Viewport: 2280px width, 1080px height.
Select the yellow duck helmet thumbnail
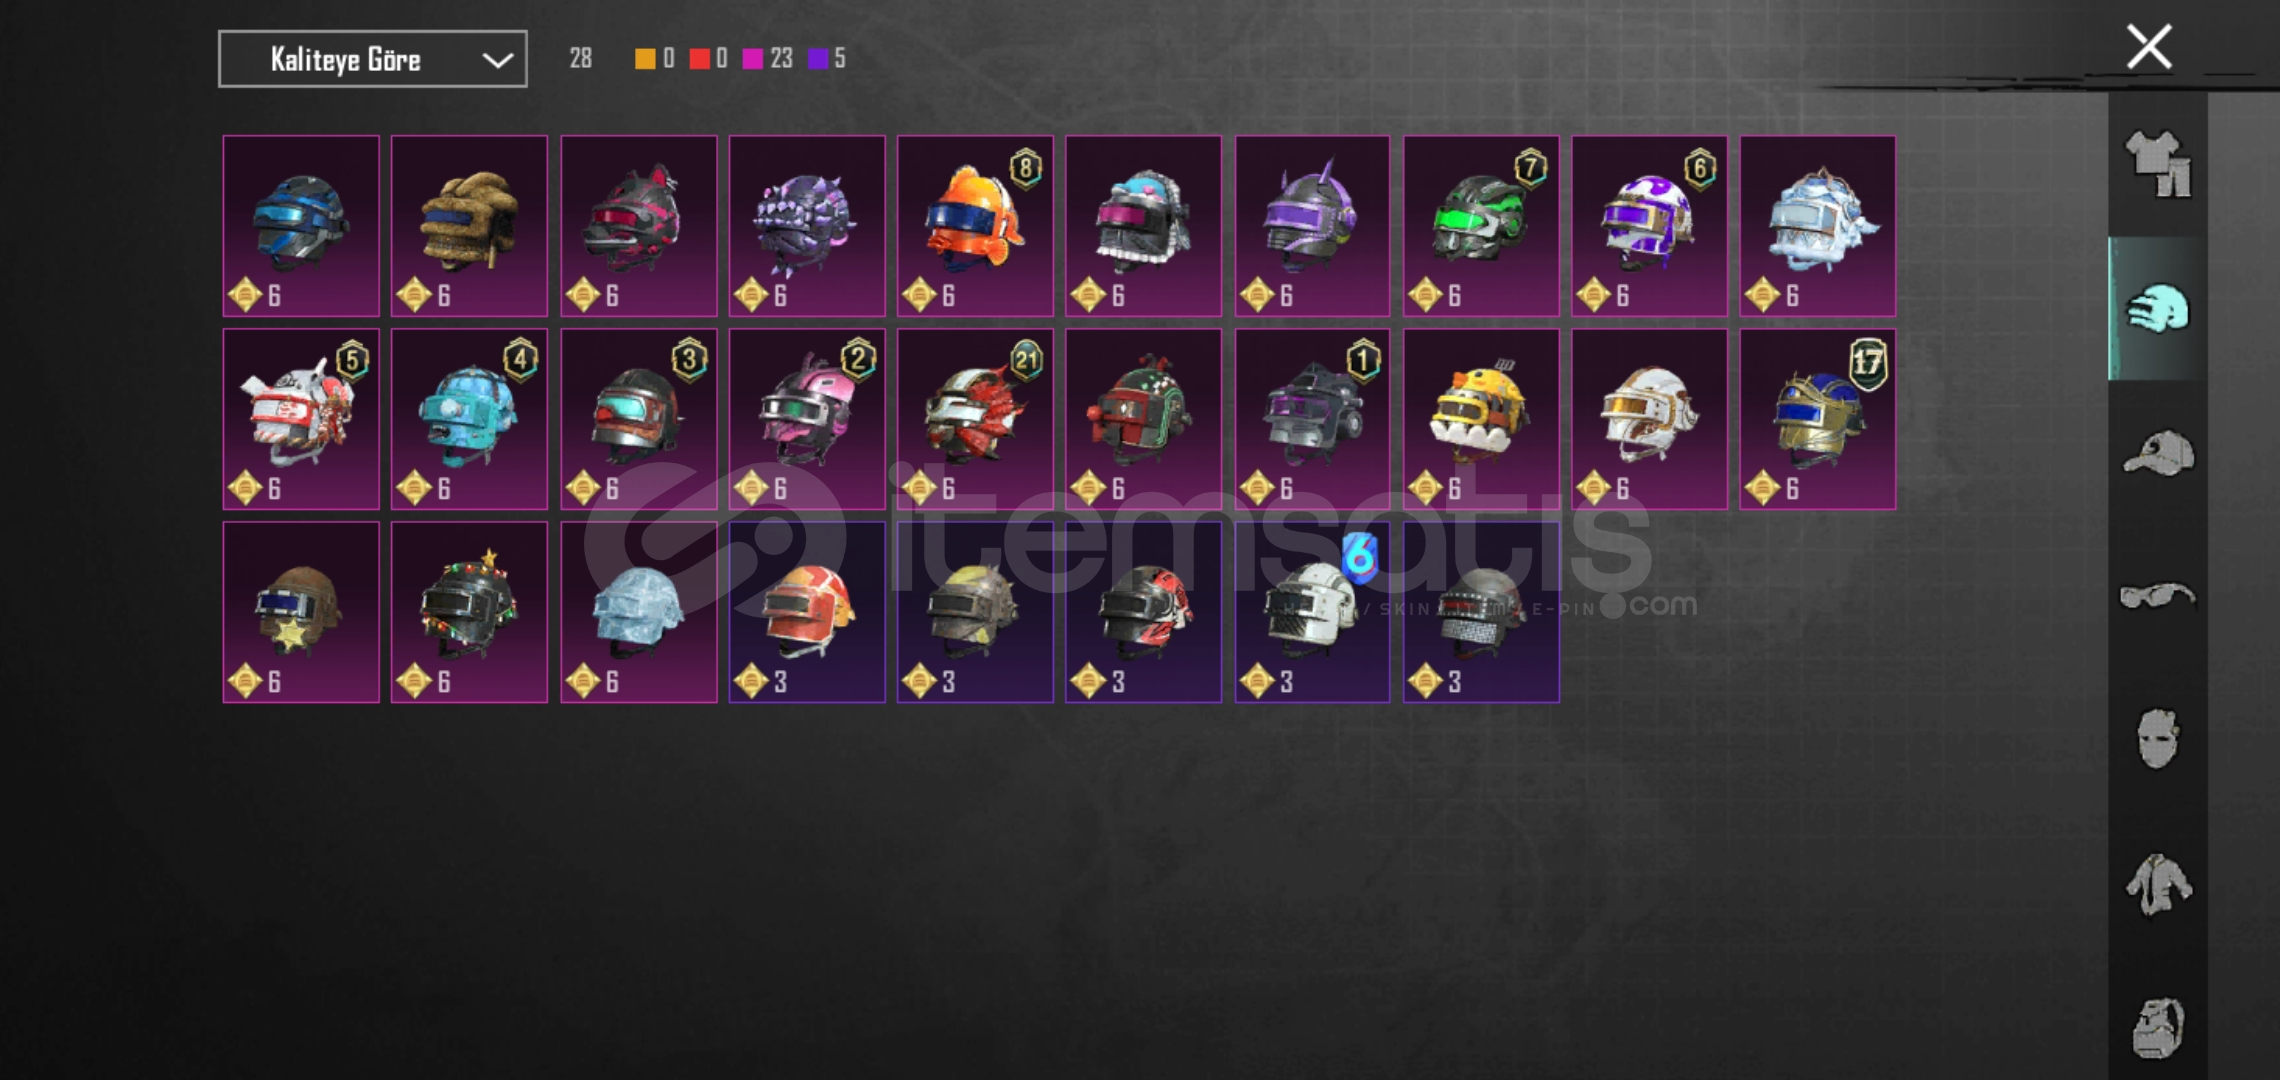(1481, 419)
